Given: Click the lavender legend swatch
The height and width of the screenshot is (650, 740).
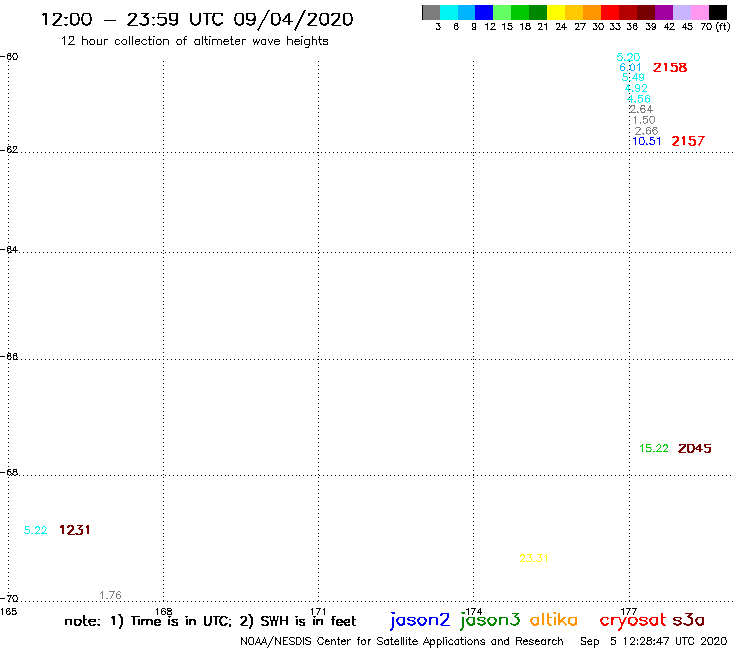Looking at the screenshot, I should [681, 12].
